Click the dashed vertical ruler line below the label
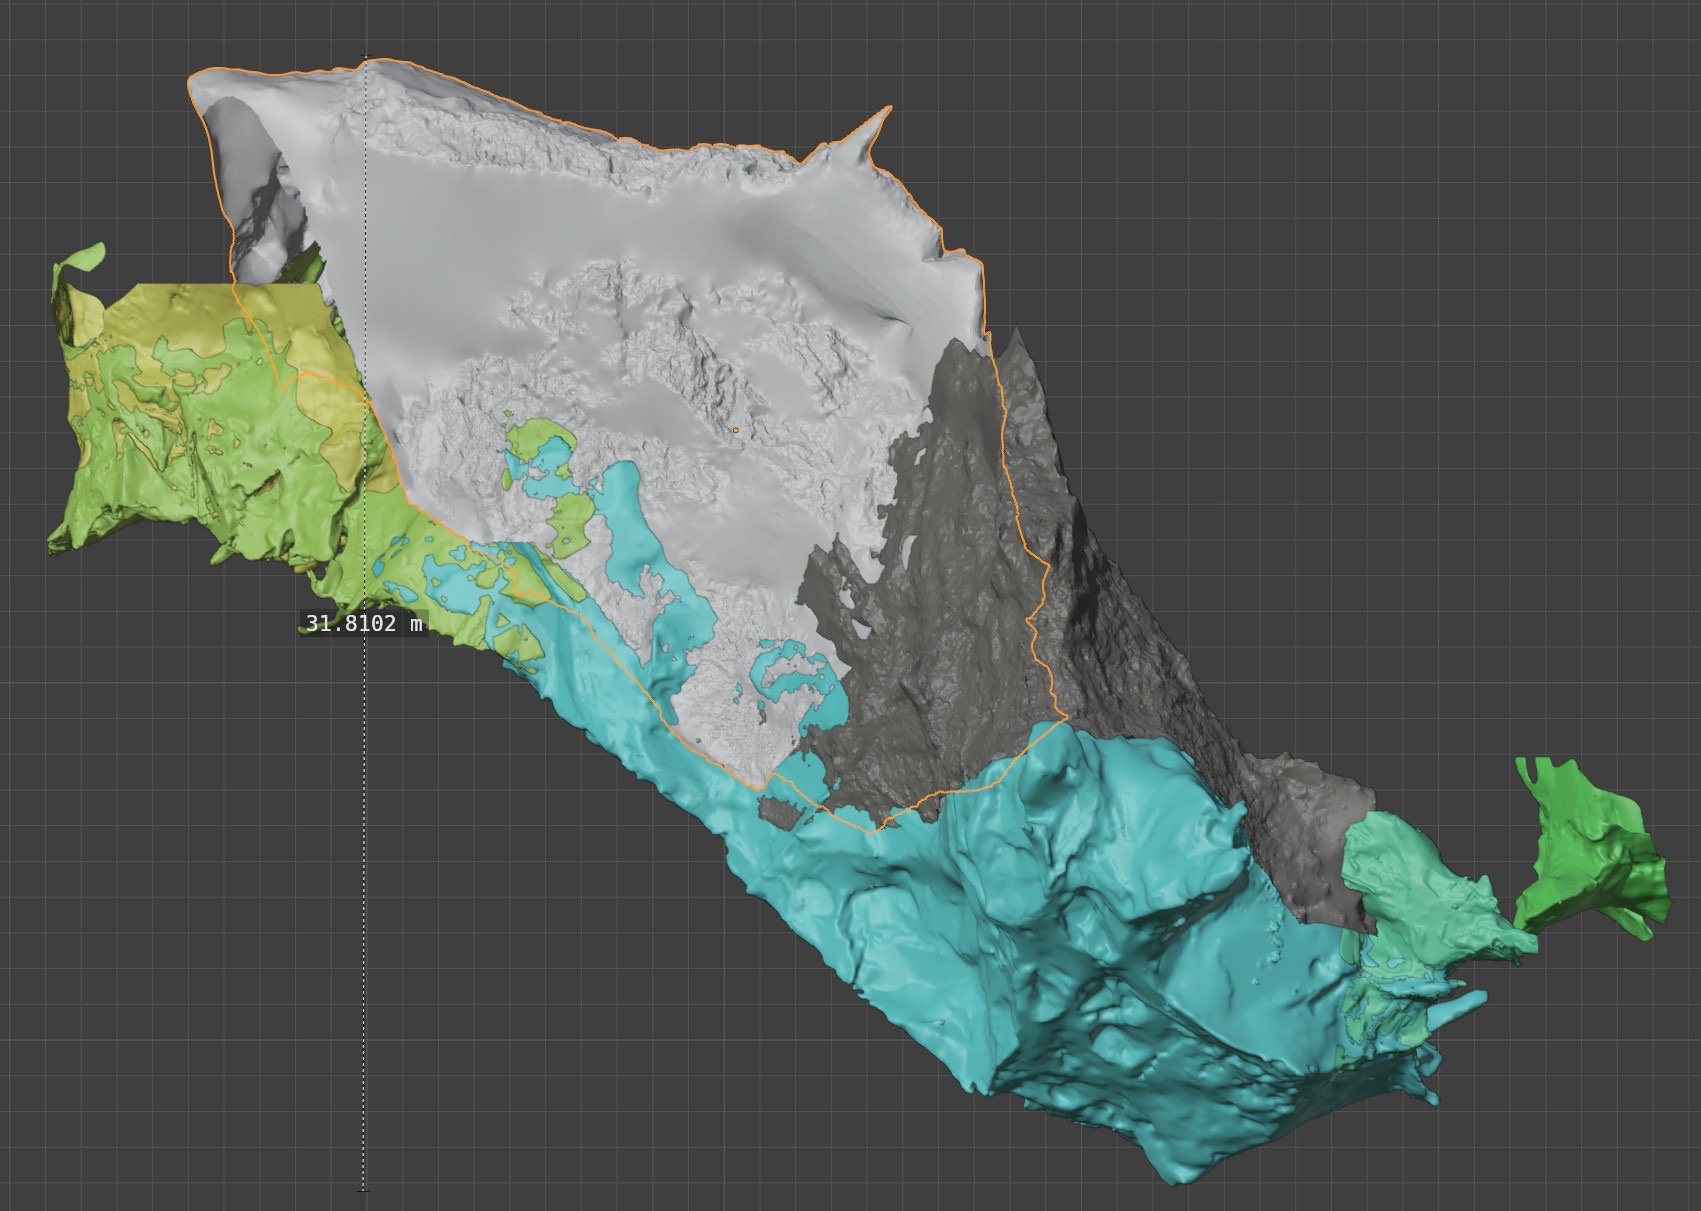Viewport: 1701px width, 1211px height. pos(364,900)
